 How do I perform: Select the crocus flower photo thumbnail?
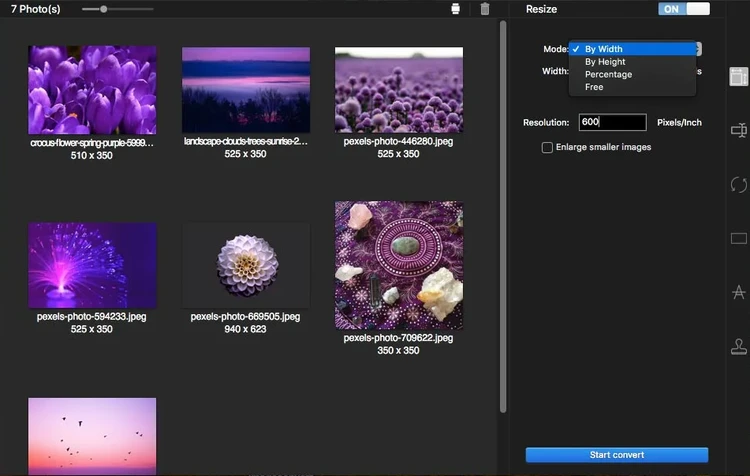(92, 91)
